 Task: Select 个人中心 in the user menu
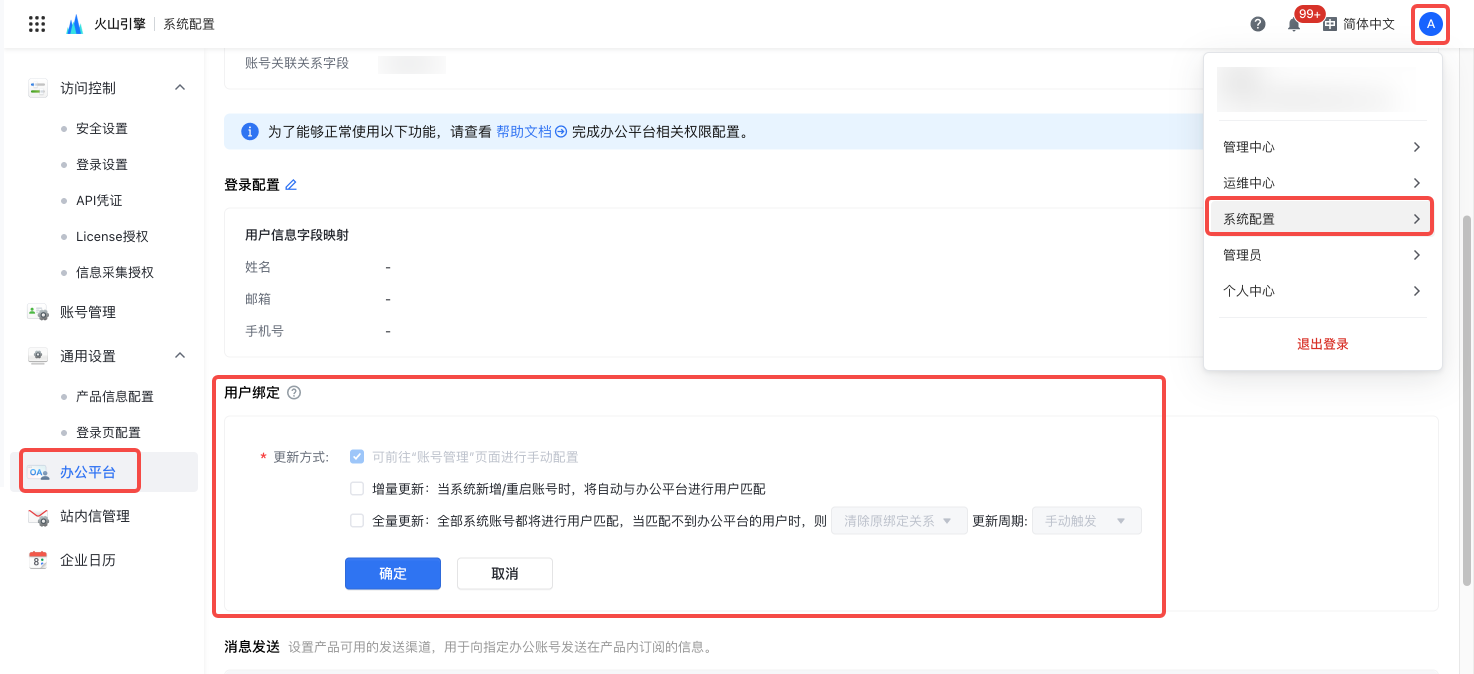(x=1322, y=291)
